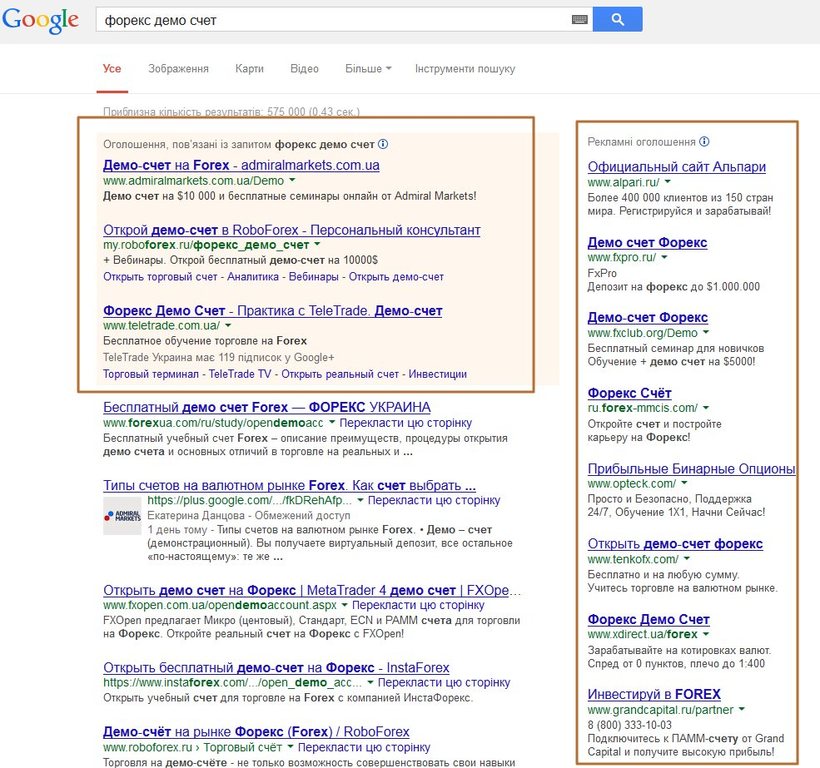Screen dimensions: 820x768
Task: Expand arrow beside fxopen.com.ua result URL
Action: (x=344, y=605)
